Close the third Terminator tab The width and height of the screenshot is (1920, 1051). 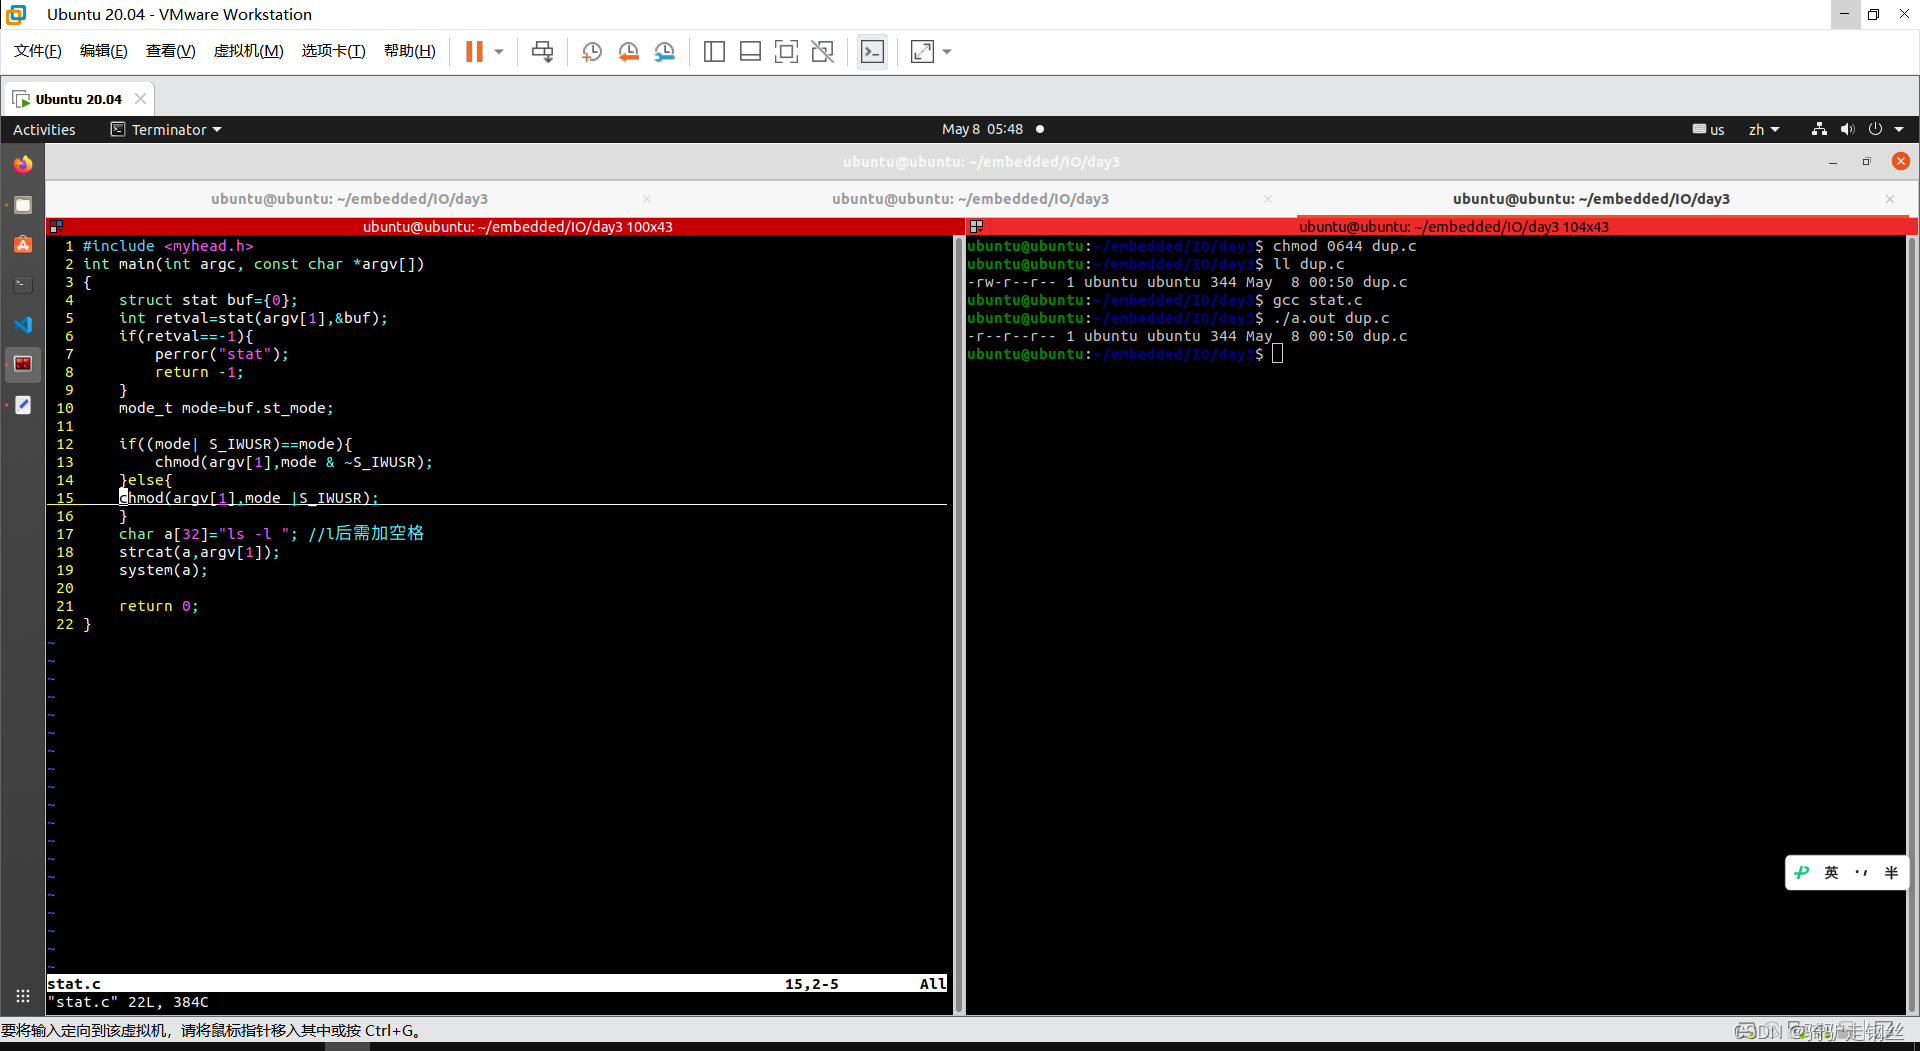point(1890,199)
